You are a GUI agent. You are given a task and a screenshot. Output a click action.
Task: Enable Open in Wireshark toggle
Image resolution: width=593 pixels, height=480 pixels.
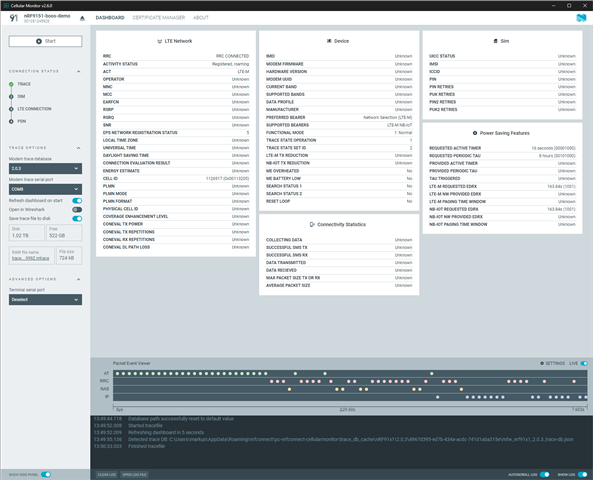pyautogui.click(x=77, y=210)
